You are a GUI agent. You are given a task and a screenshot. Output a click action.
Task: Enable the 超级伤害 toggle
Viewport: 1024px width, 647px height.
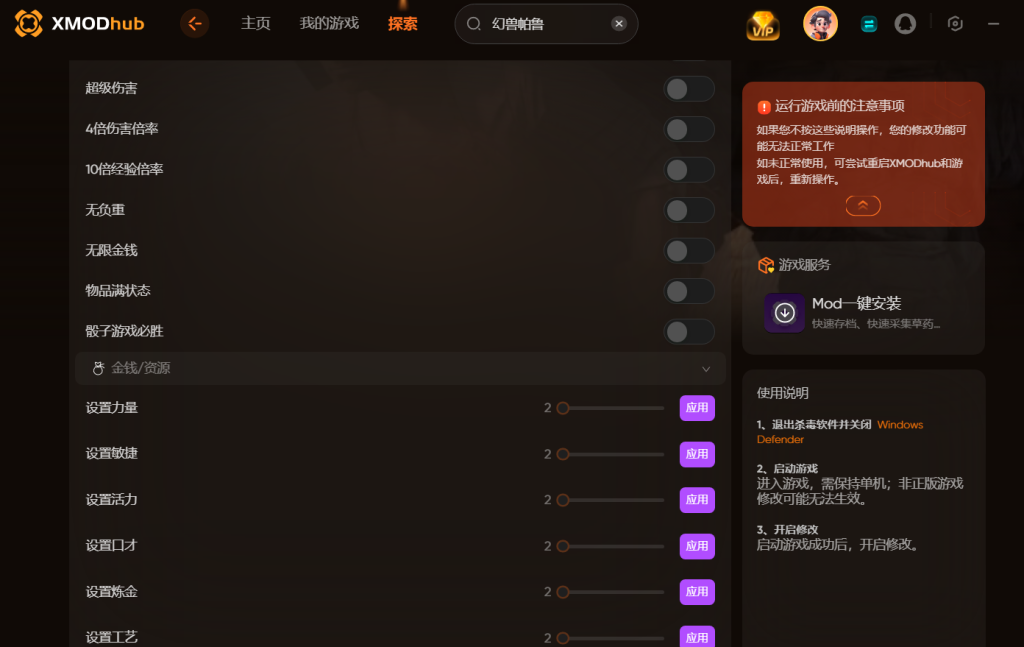click(x=689, y=89)
